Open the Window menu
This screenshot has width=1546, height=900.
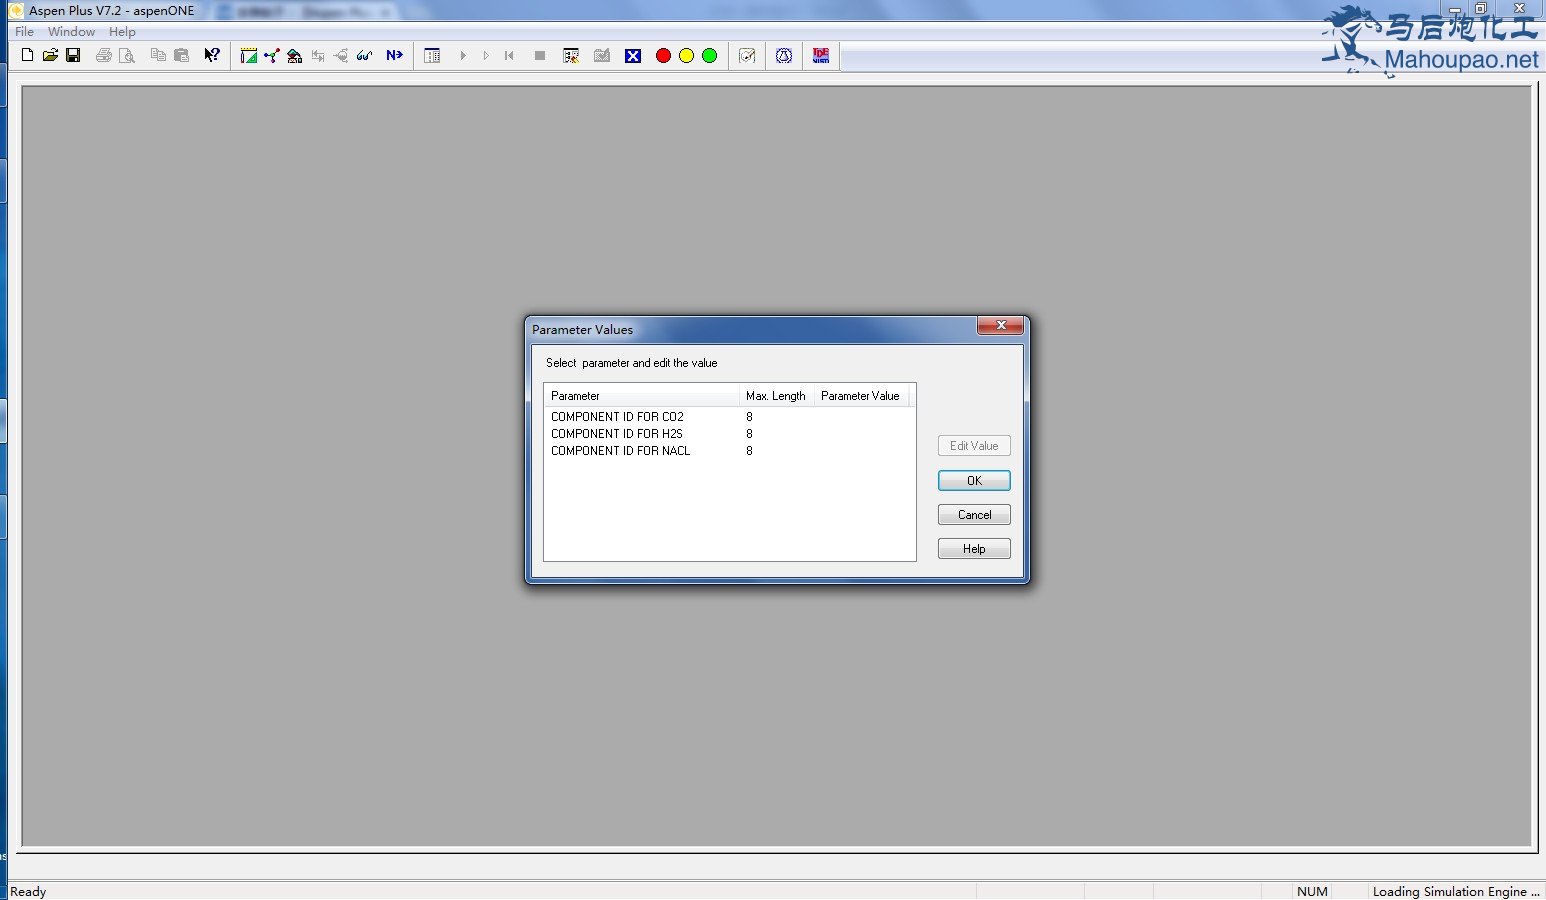tap(72, 32)
